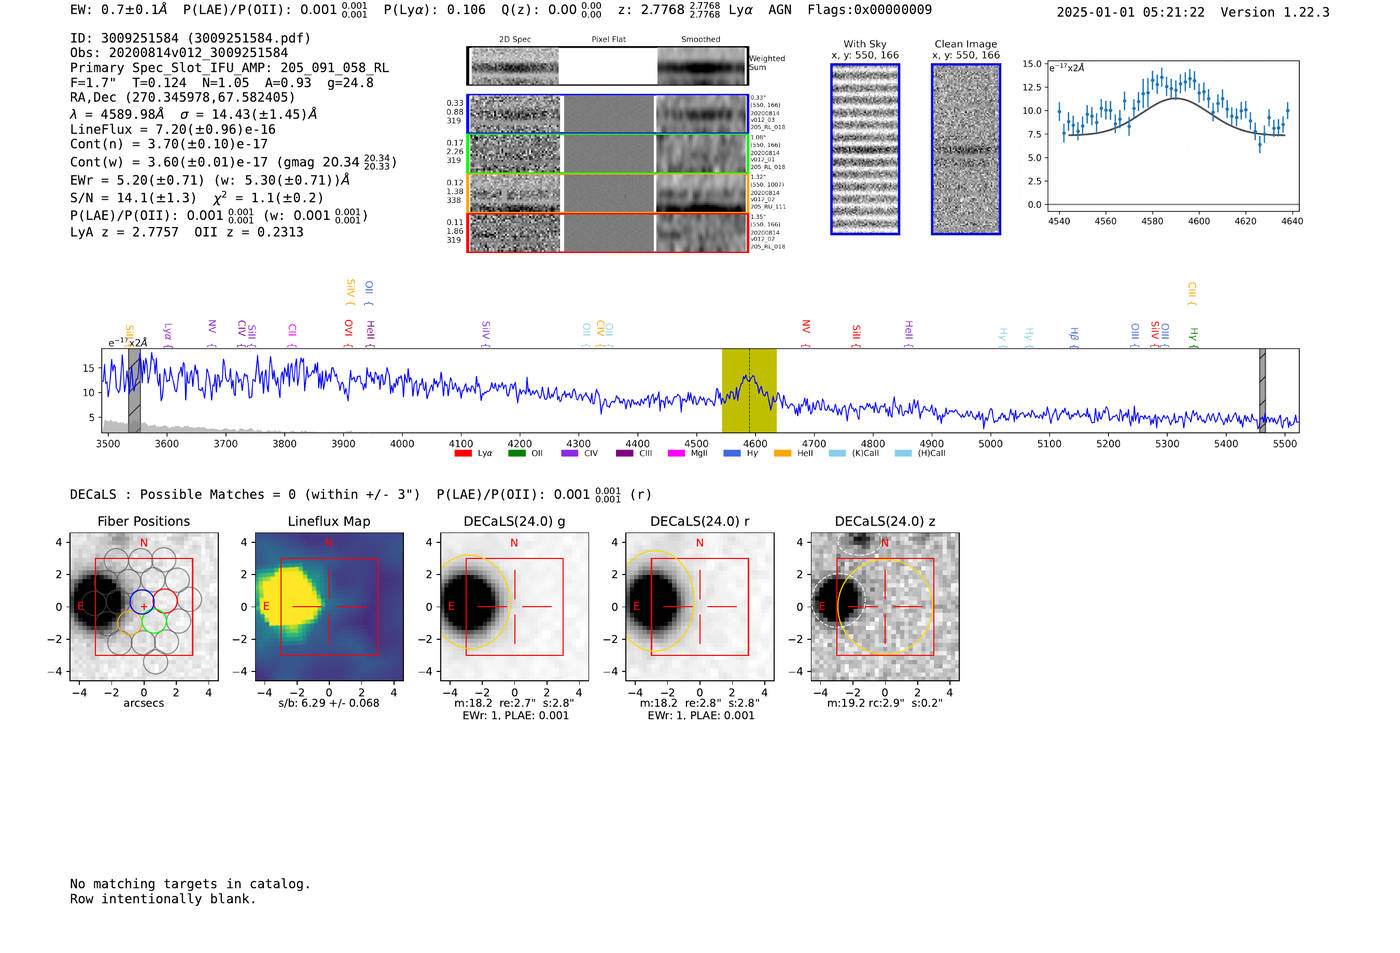This screenshot has width=1400, height=953.
Task: Click the 'm:19.2 rc:2.9" s:0.2"' caption
Action: 885,703
